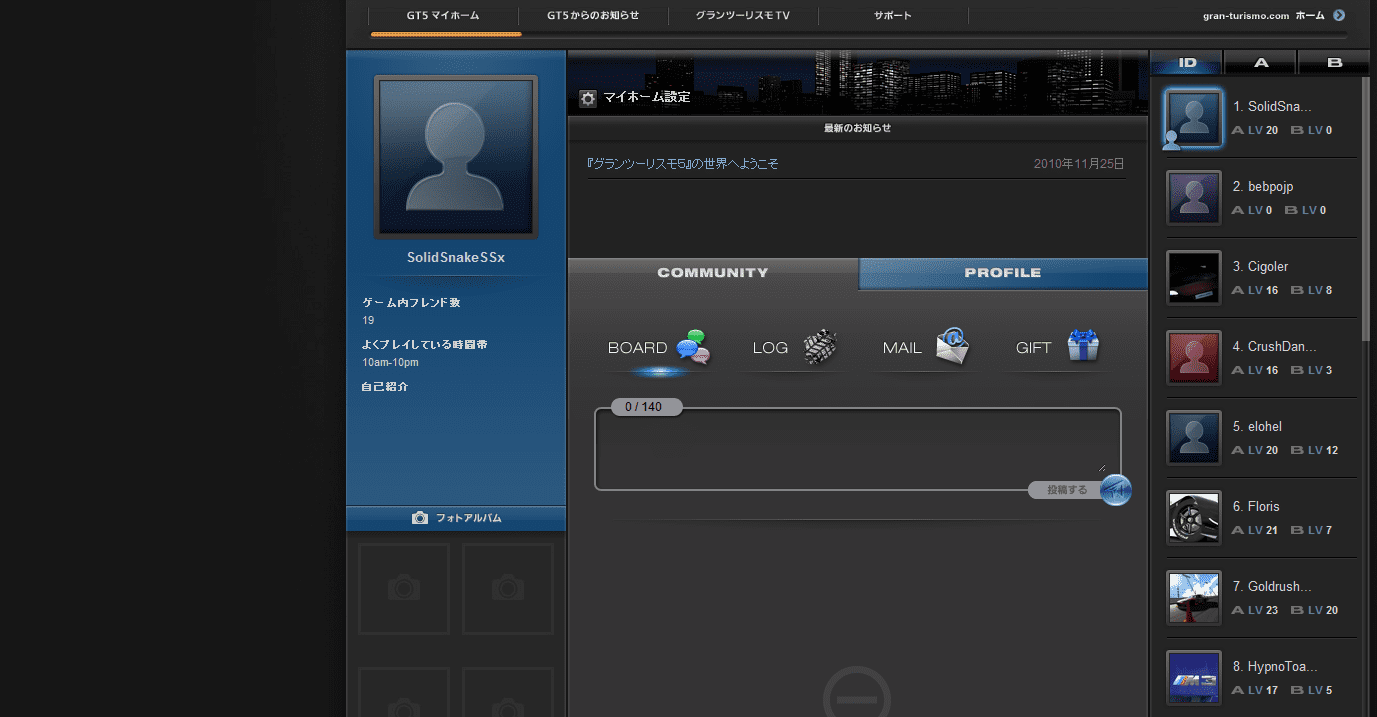The image size is (1377, 717).
Task: Sort friends list by A-spec tab
Action: tap(1260, 62)
